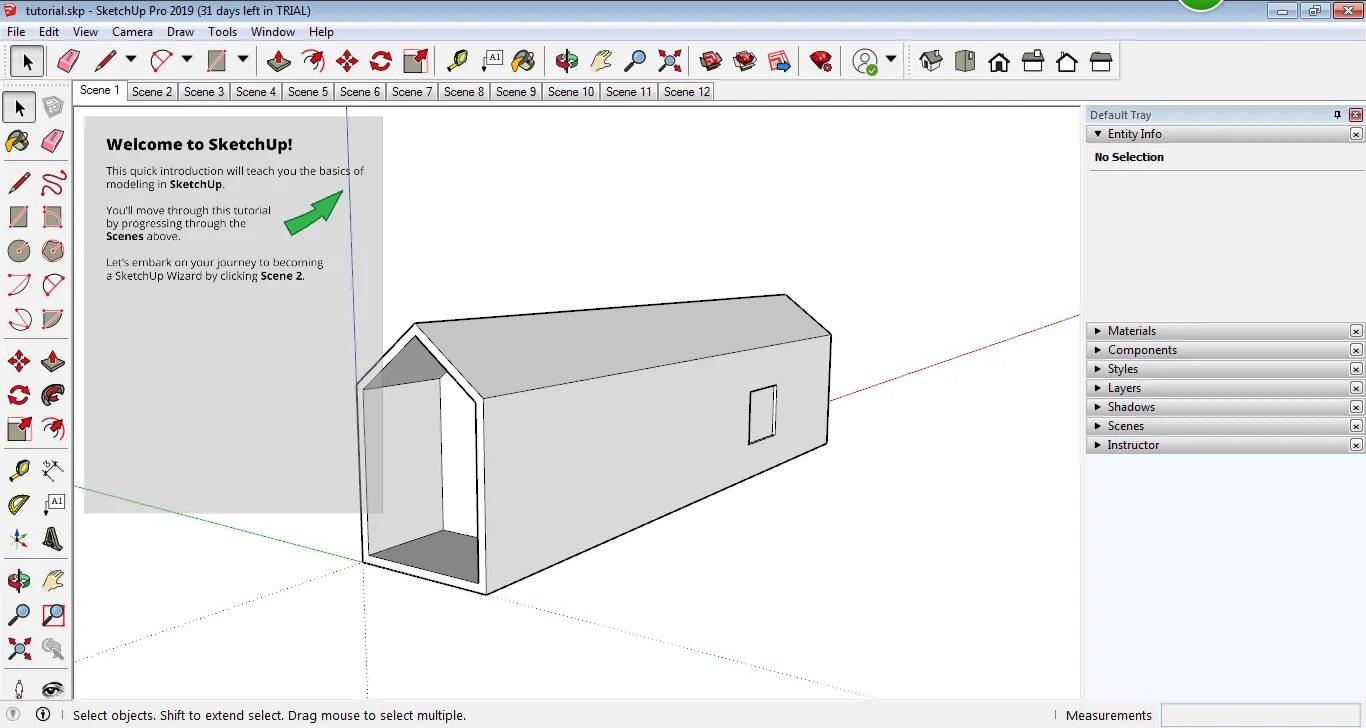This screenshot has height=728, width=1366.
Task: Open the File menu
Action: [x=16, y=32]
